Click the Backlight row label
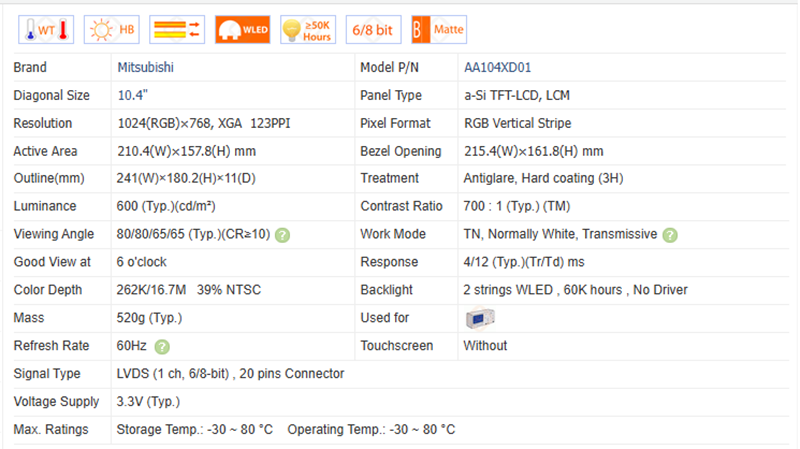 [386, 290]
